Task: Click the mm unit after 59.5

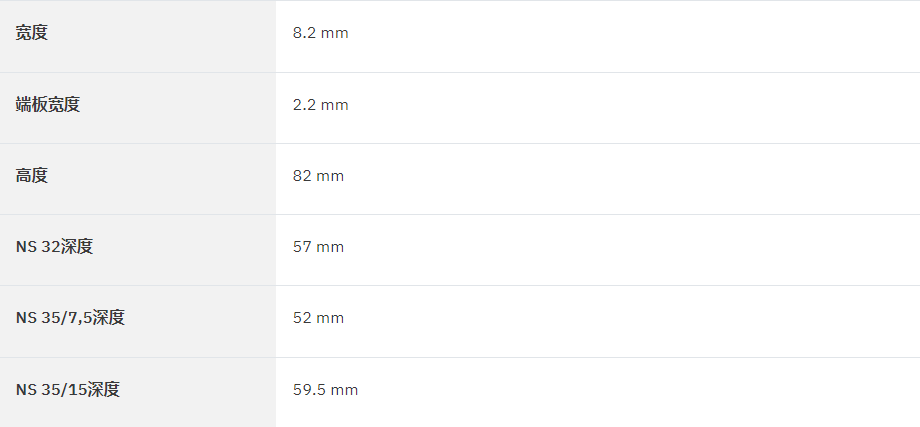Action: point(344,391)
